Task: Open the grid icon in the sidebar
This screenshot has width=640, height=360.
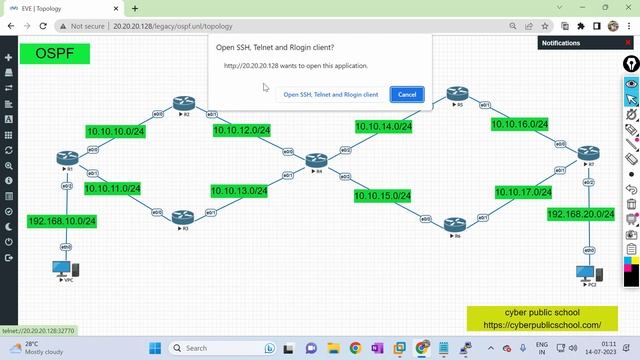Action: pos(9,135)
